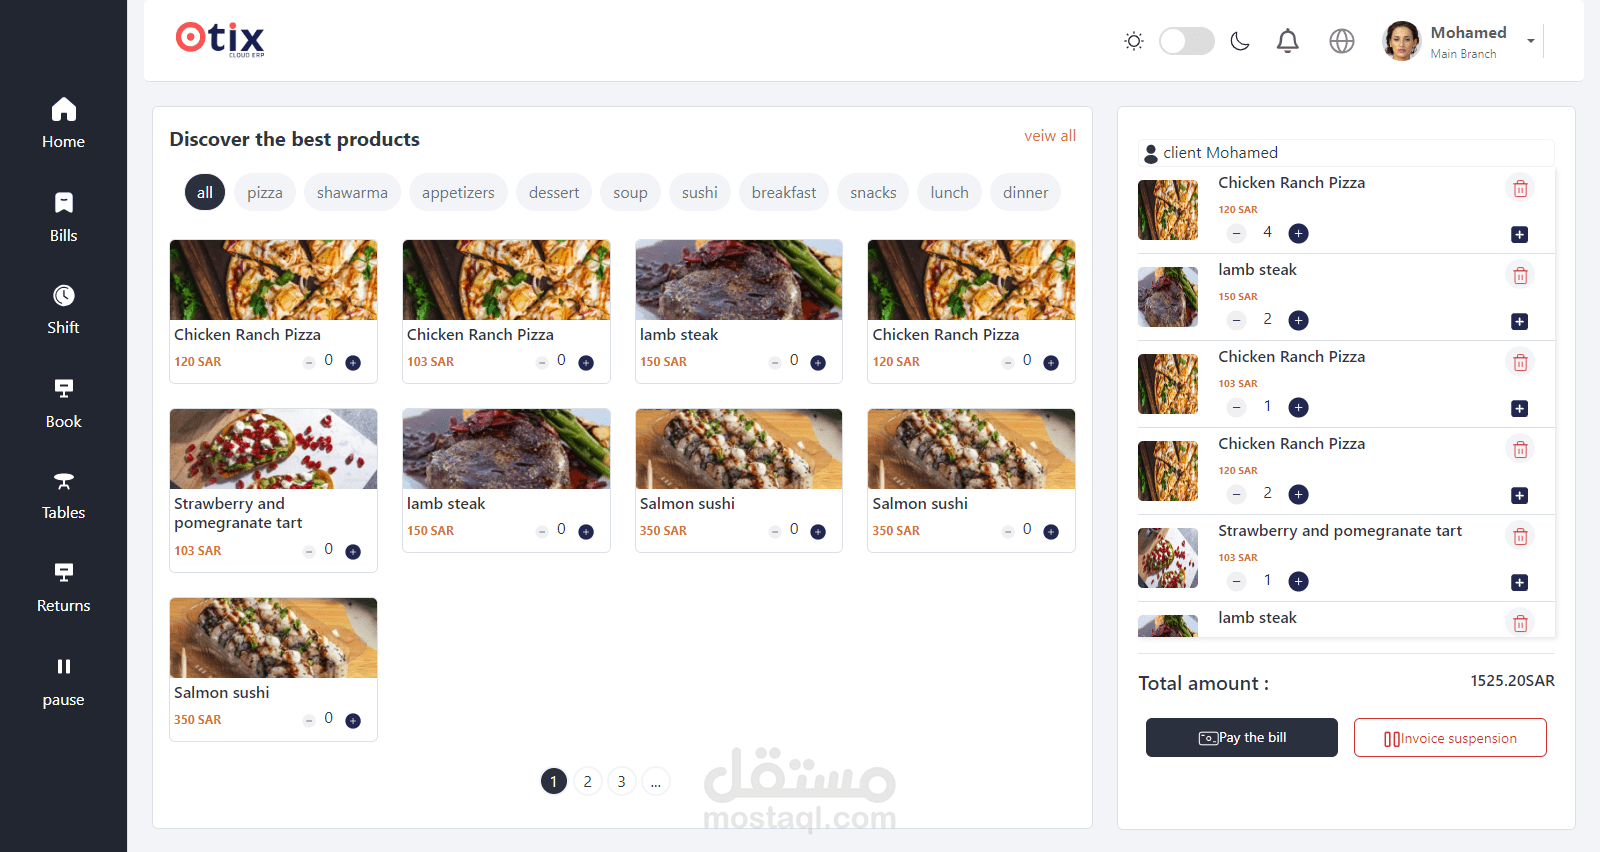This screenshot has width=1600, height=852.
Task: Click the globe language icon
Action: pyautogui.click(x=1342, y=41)
